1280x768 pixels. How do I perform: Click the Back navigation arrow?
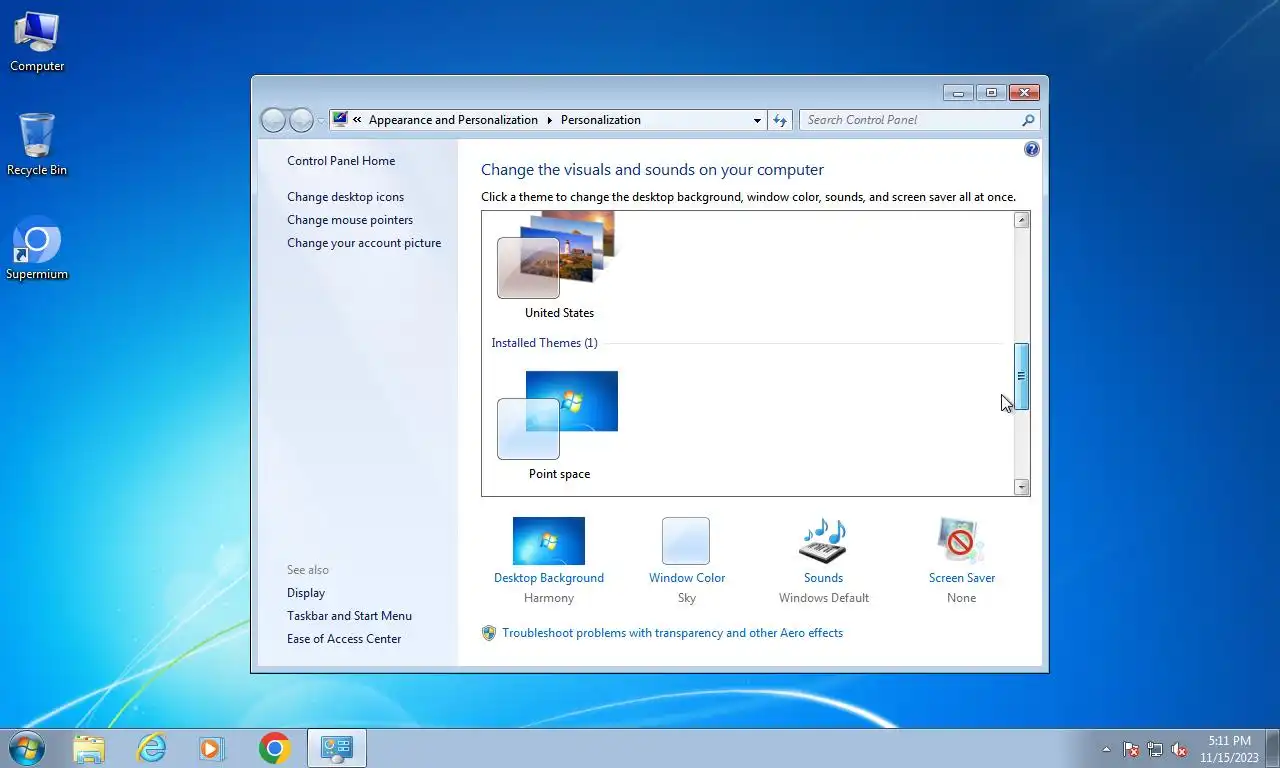[273, 120]
